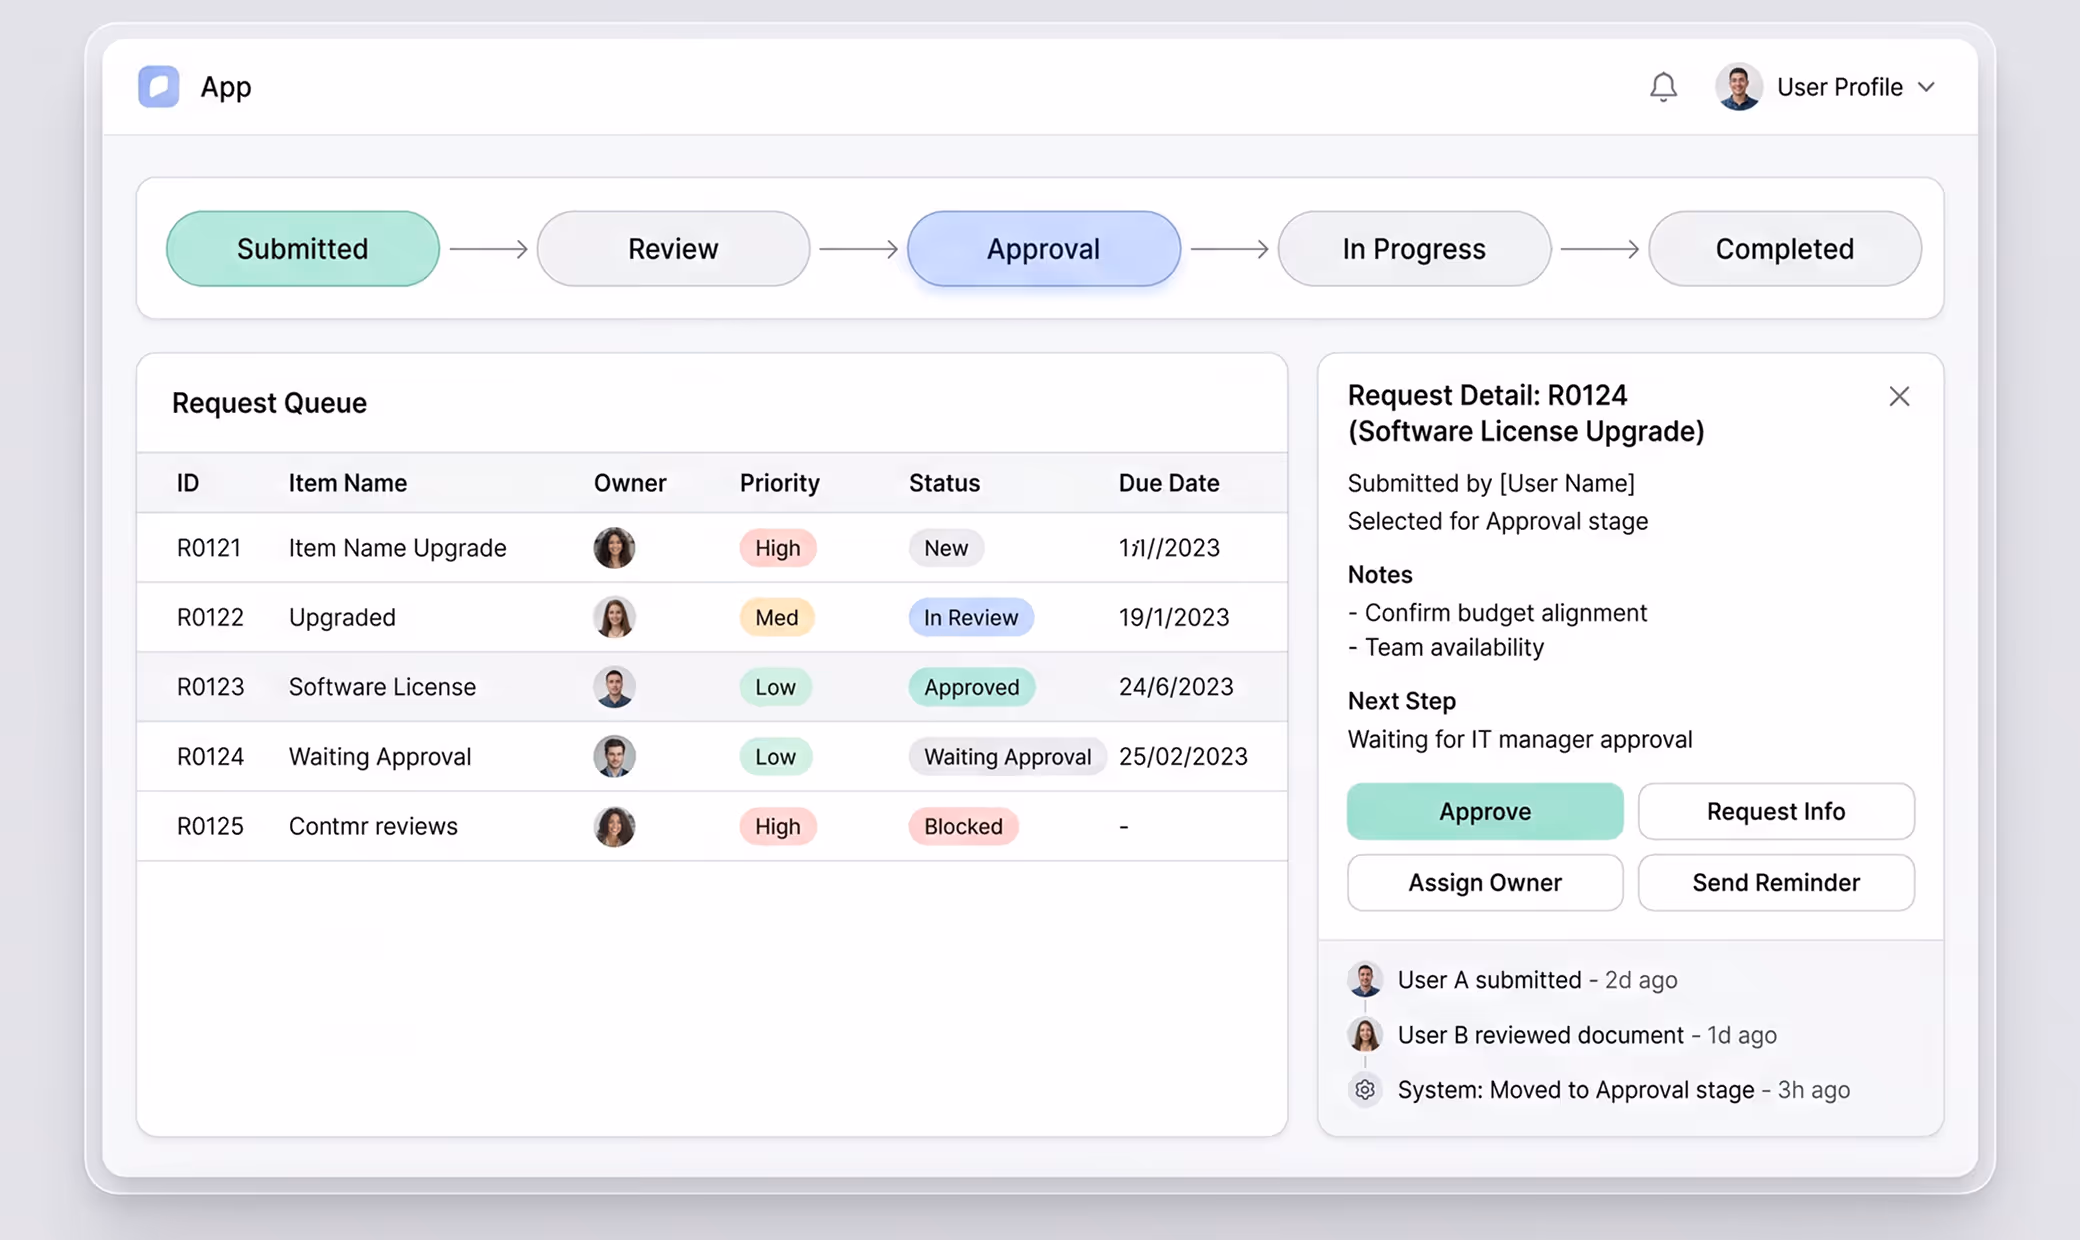Close the Request Detail panel
This screenshot has height=1240, width=2080.
(x=1899, y=396)
